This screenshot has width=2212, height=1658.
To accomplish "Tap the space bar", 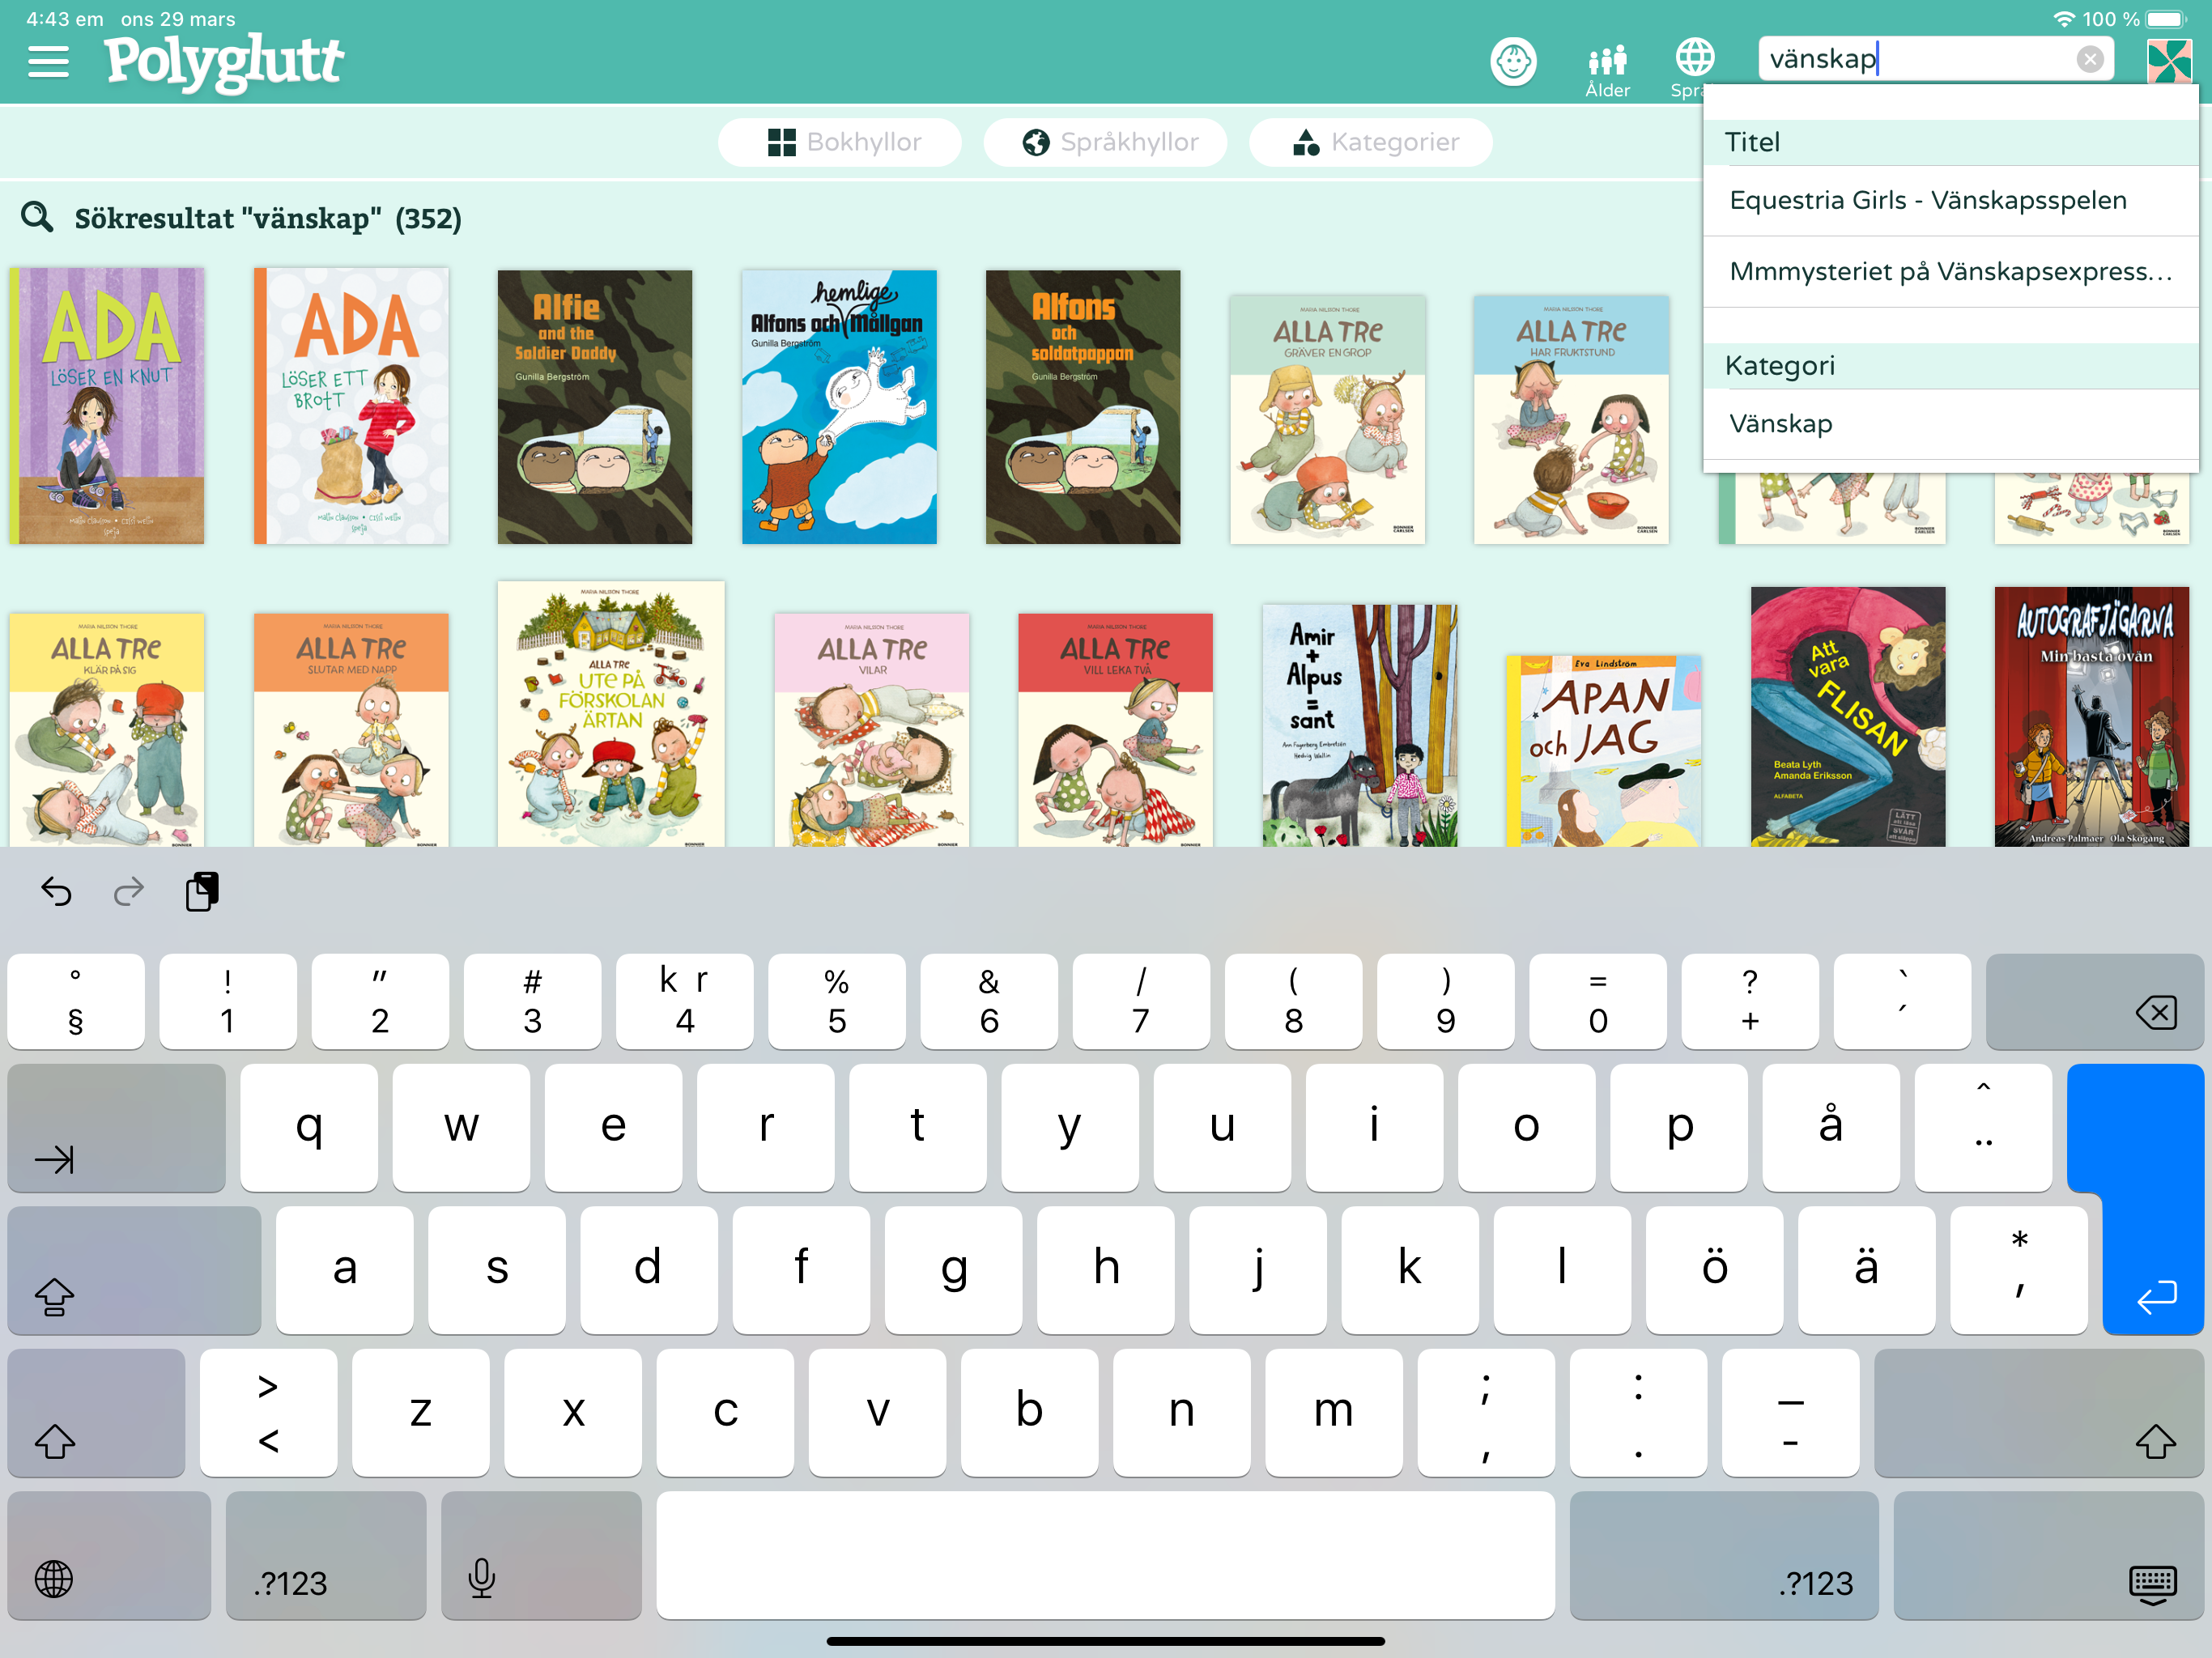I will click(x=1106, y=1556).
